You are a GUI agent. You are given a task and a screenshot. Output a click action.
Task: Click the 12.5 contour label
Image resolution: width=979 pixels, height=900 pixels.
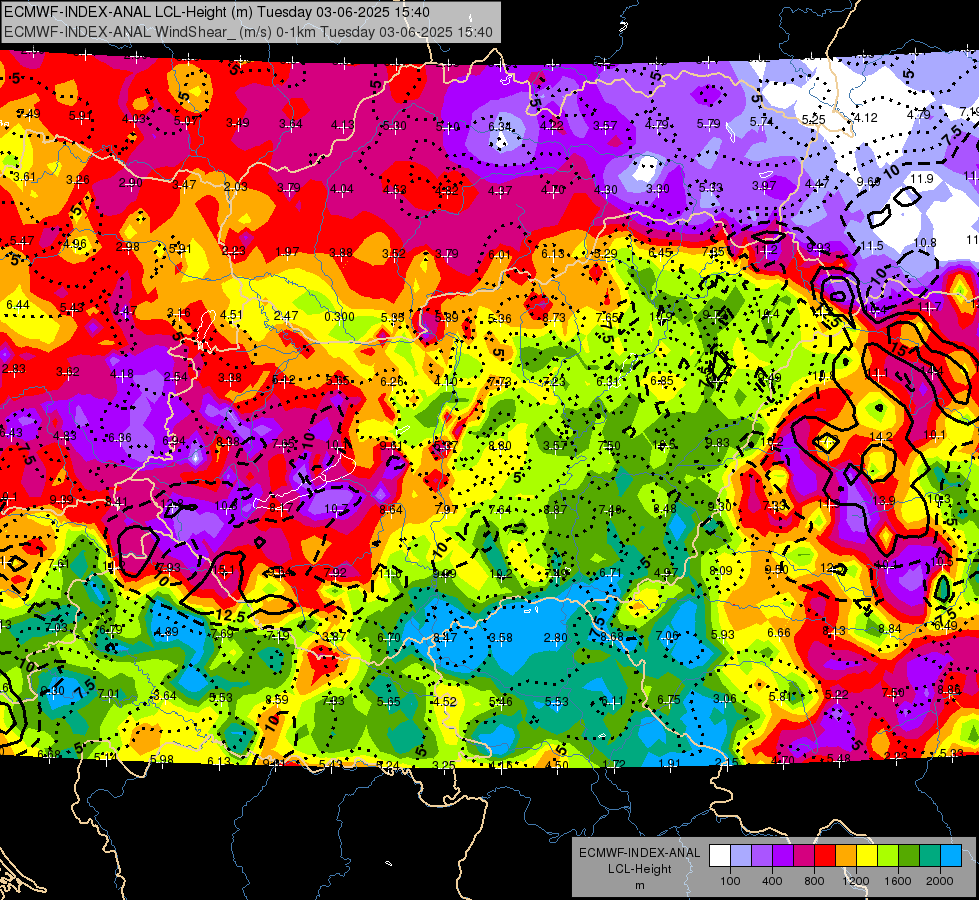click(230, 616)
